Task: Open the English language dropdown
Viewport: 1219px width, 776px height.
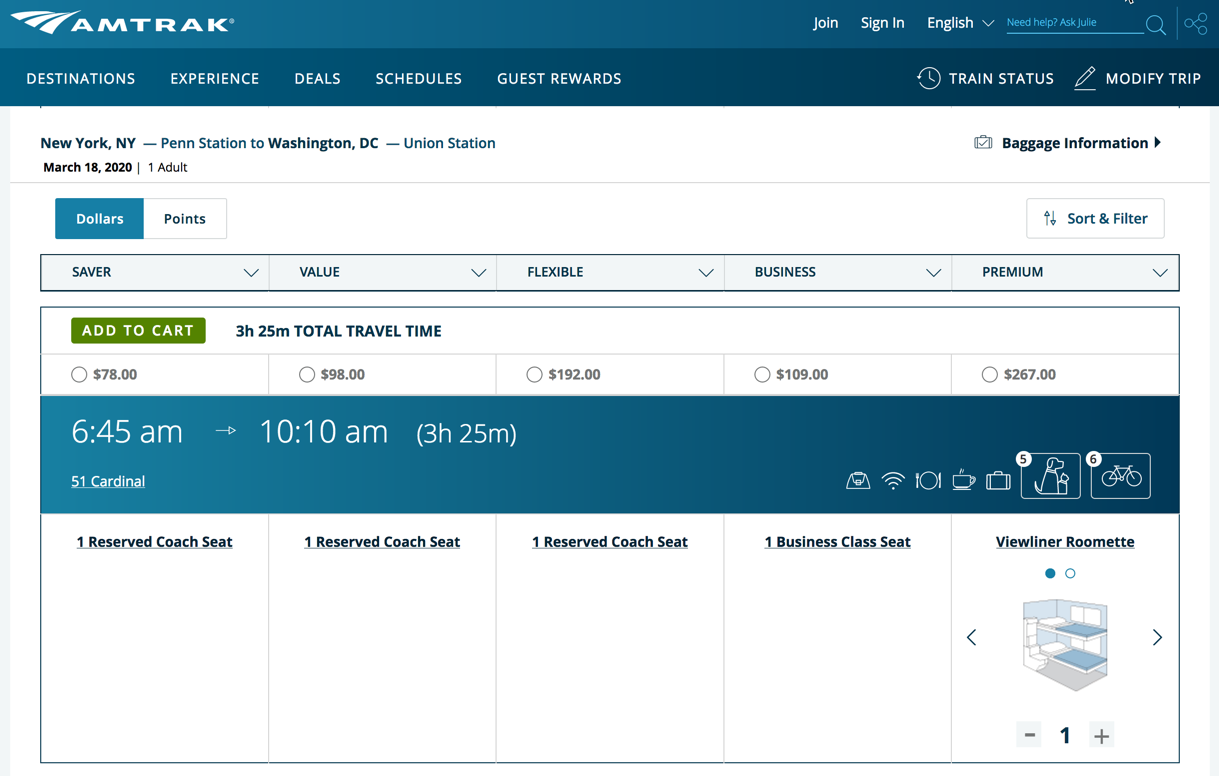Action: [x=958, y=22]
